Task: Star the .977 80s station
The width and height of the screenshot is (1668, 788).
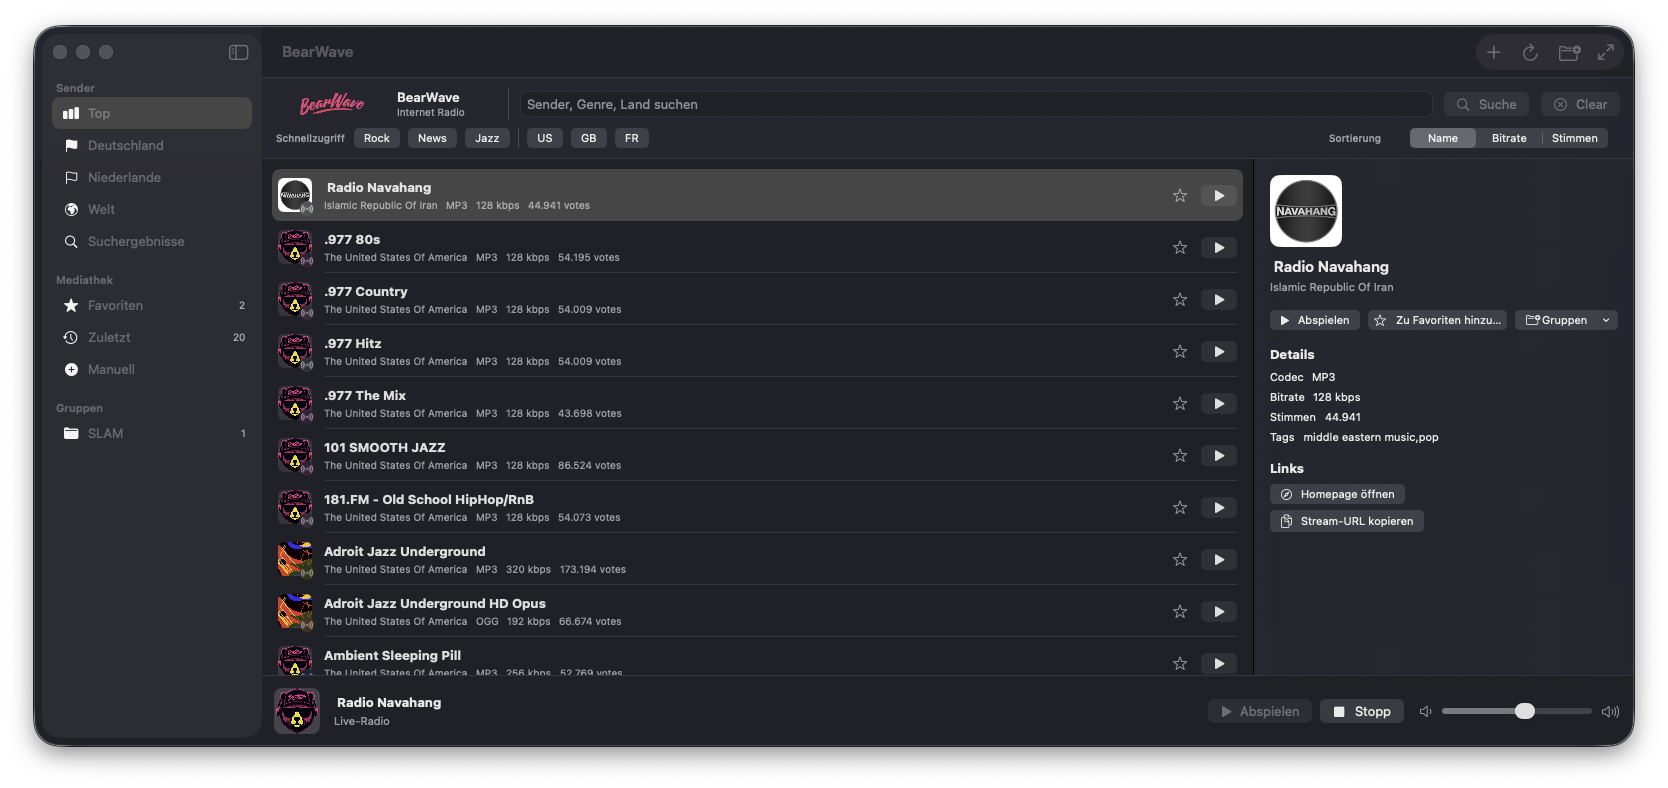Action: click(x=1180, y=248)
